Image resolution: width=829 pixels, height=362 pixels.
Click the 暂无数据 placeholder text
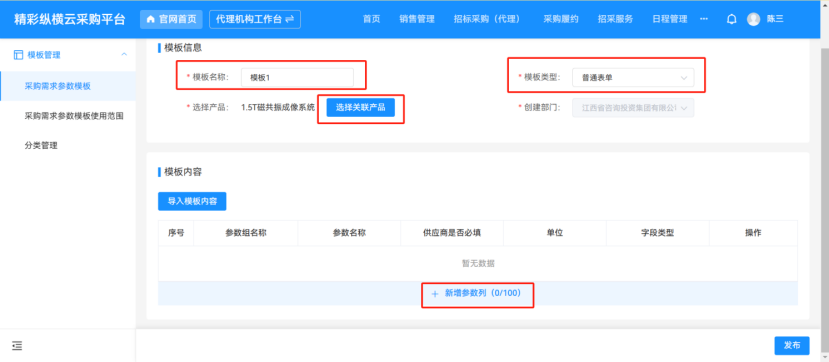tap(478, 263)
